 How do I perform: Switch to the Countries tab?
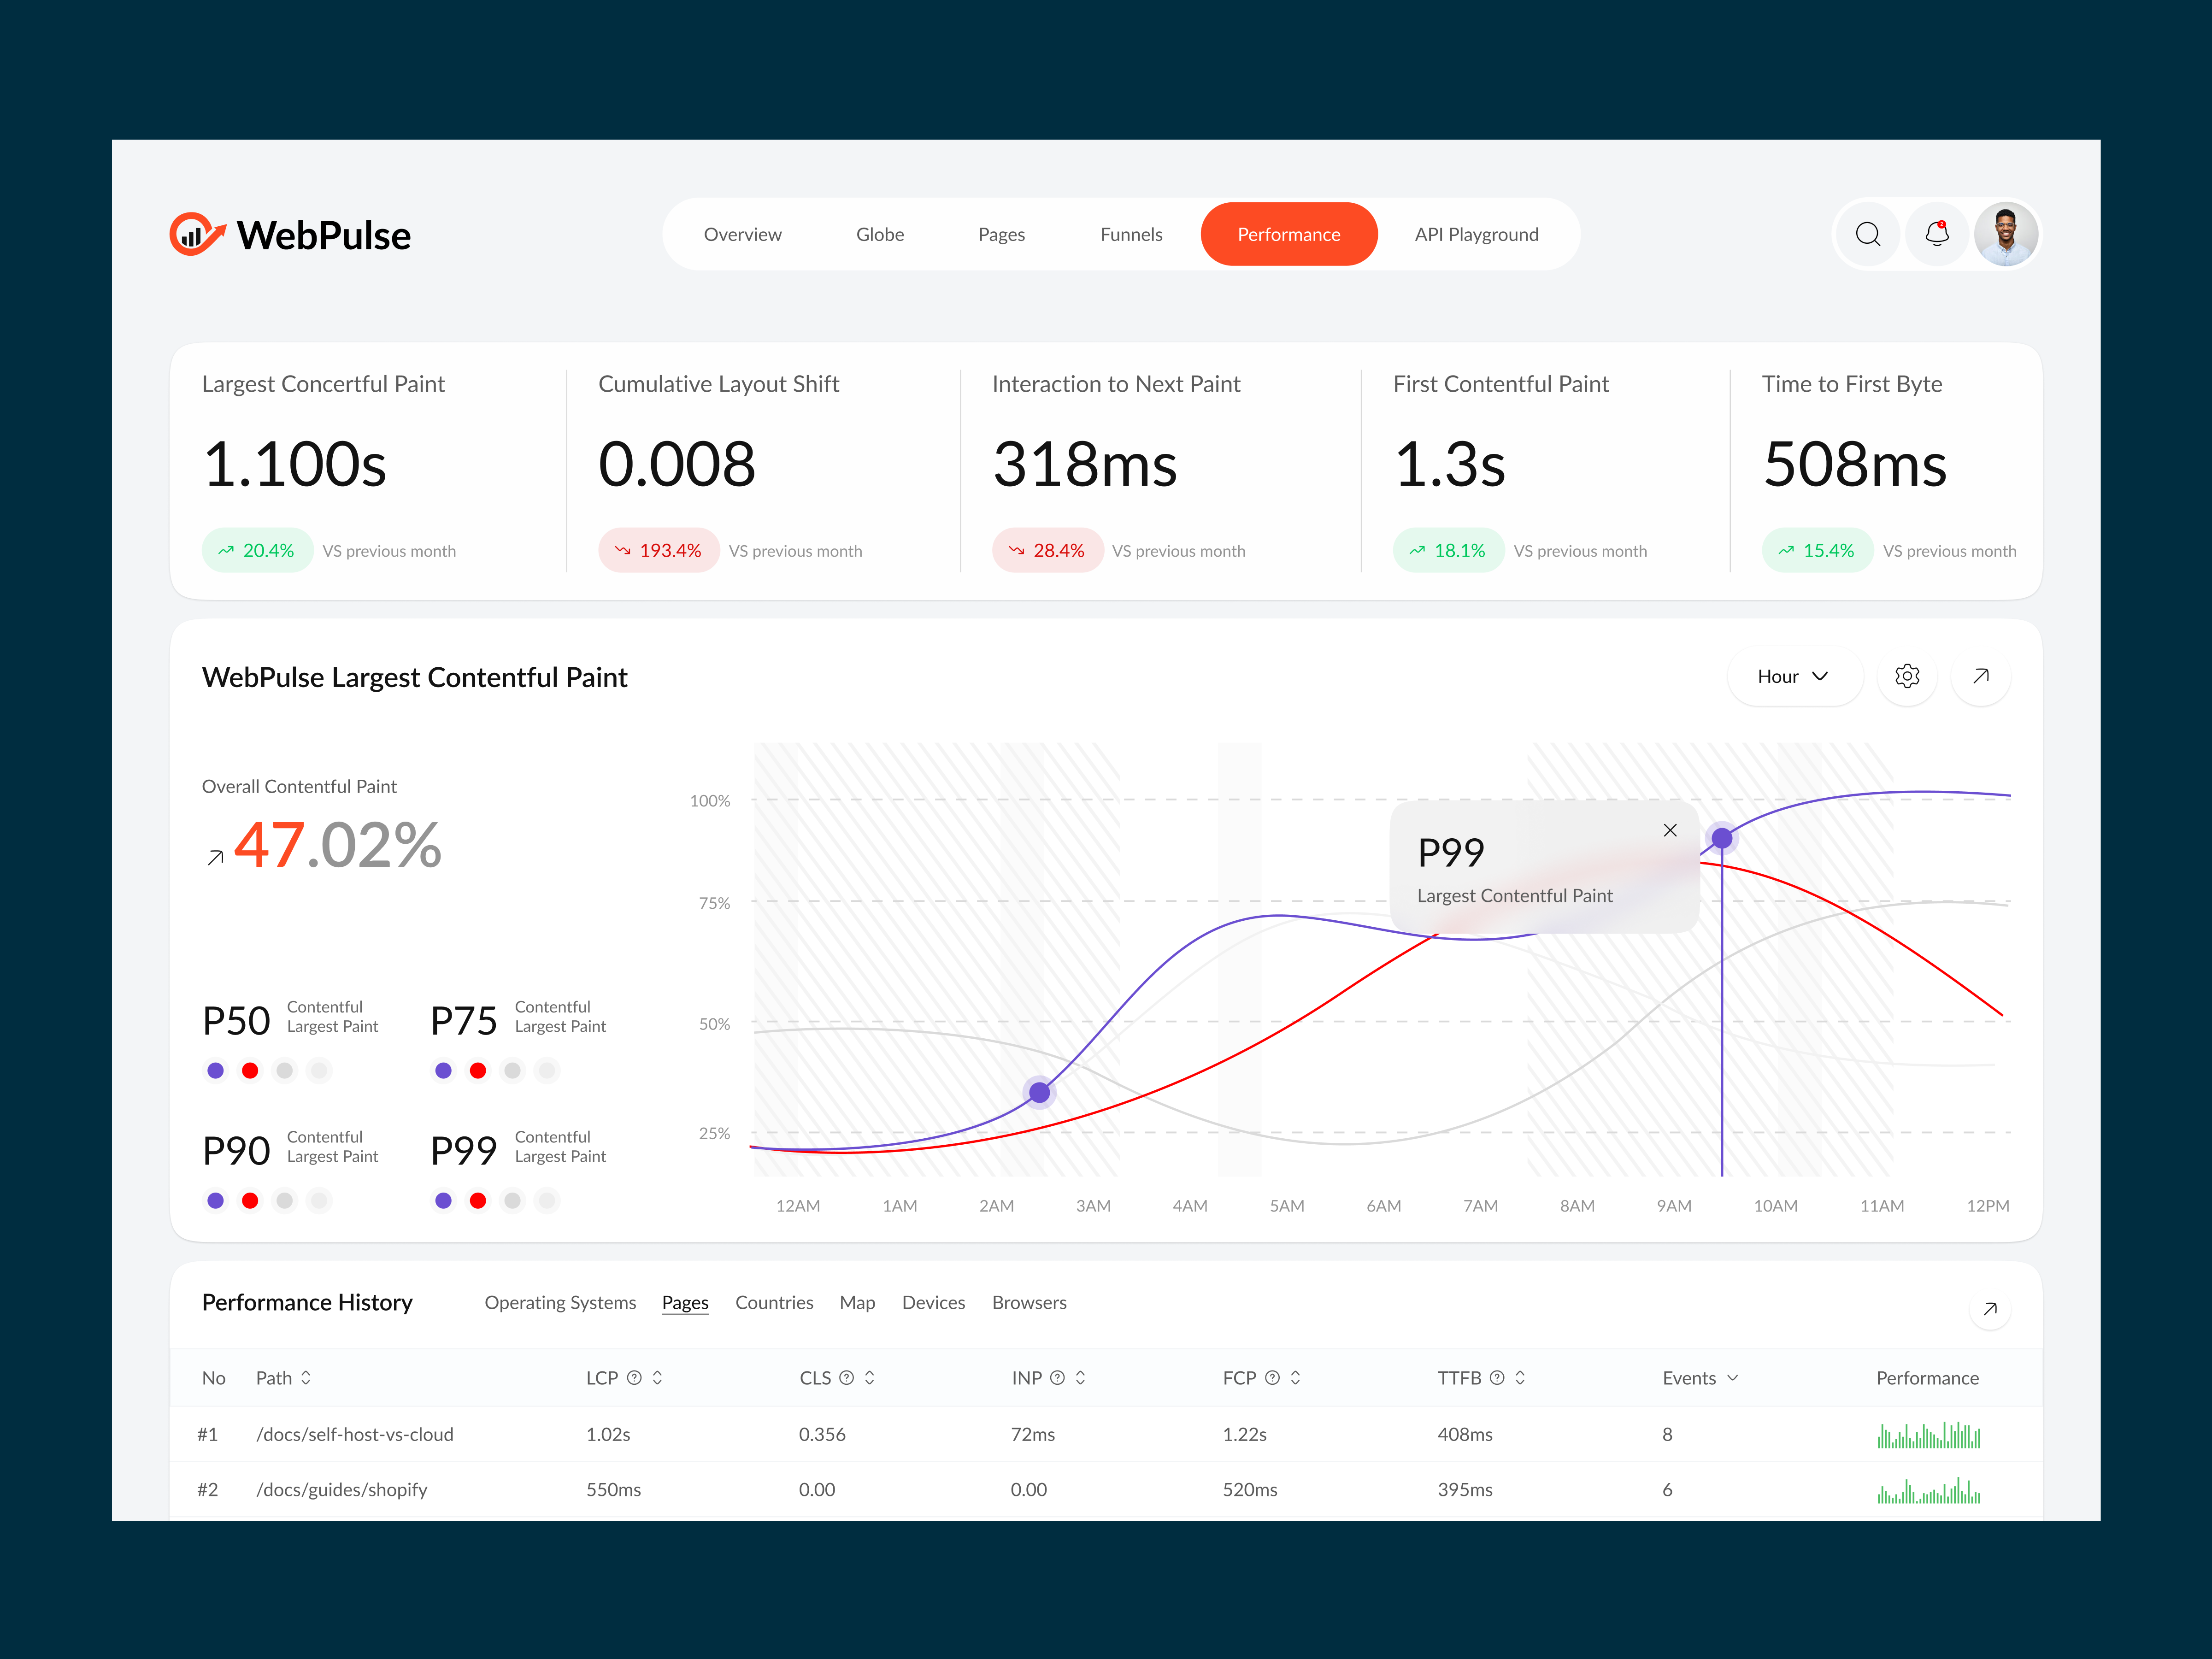tap(774, 1302)
